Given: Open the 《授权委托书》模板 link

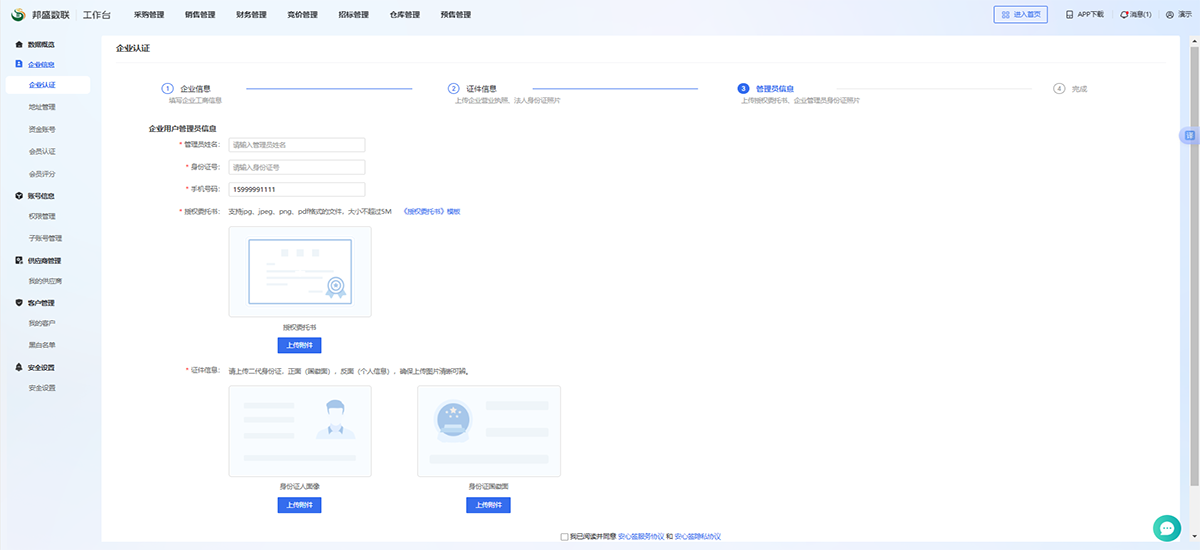Looking at the screenshot, I should click(431, 212).
